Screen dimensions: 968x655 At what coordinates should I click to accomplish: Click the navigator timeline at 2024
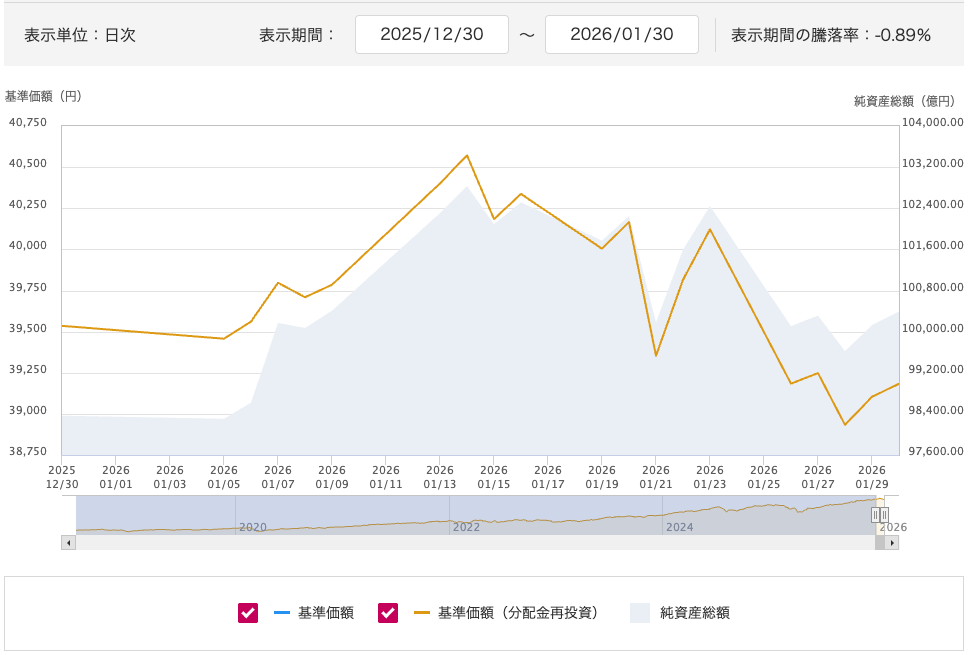(x=679, y=526)
